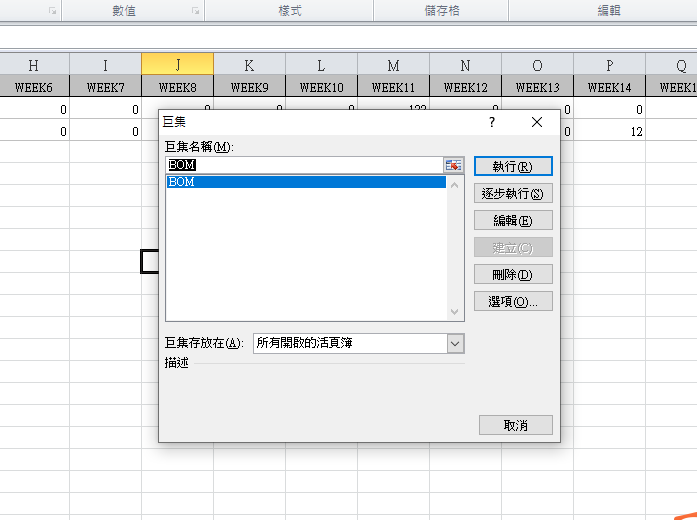The height and width of the screenshot is (520, 697).
Task: Click the help question mark in 巨集 dialog
Action: coord(491,122)
